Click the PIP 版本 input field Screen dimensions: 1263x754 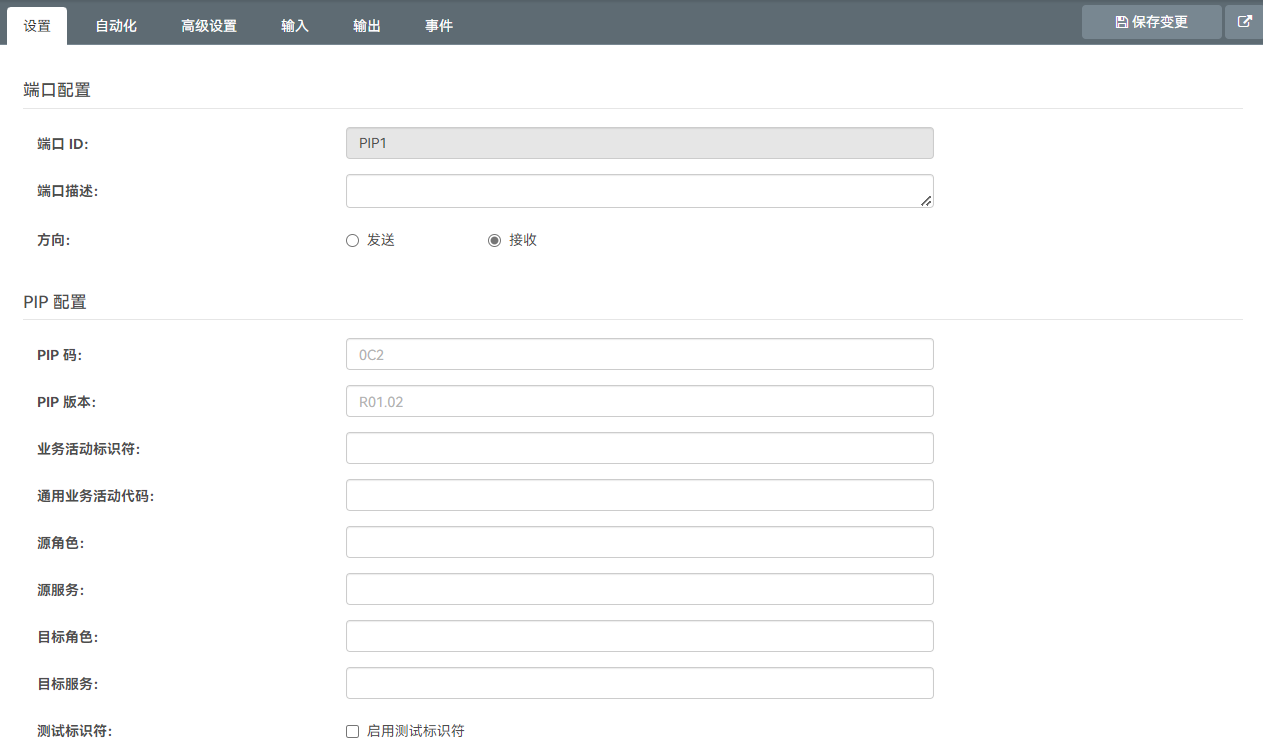640,401
